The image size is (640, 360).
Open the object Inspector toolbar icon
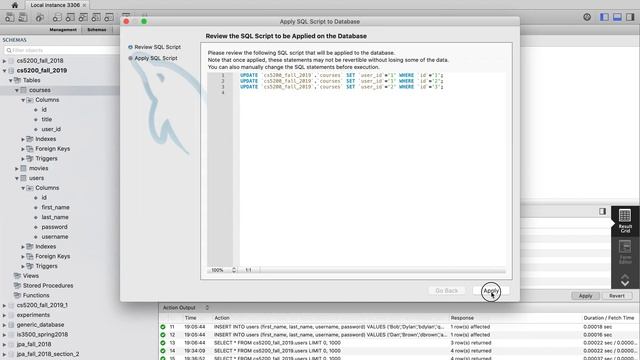coord(40,18)
